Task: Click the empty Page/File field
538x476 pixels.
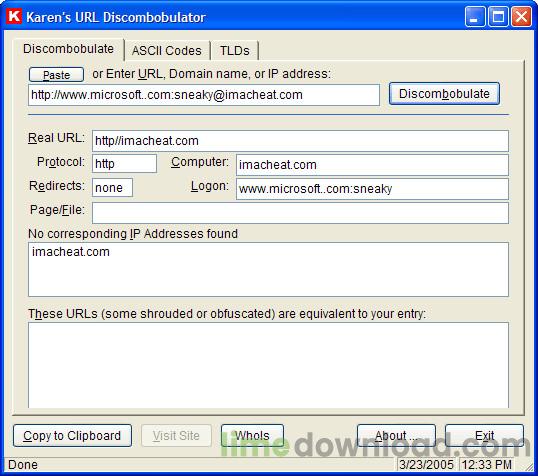Action: (x=300, y=213)
